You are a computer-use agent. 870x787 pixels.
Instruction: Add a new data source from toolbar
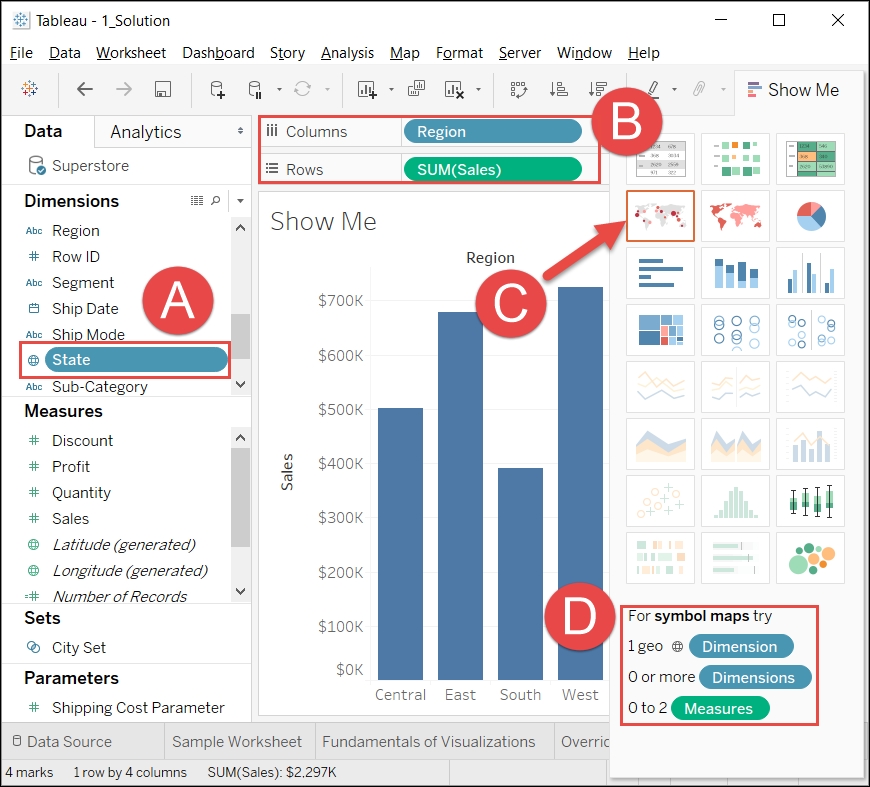(217, 89)
